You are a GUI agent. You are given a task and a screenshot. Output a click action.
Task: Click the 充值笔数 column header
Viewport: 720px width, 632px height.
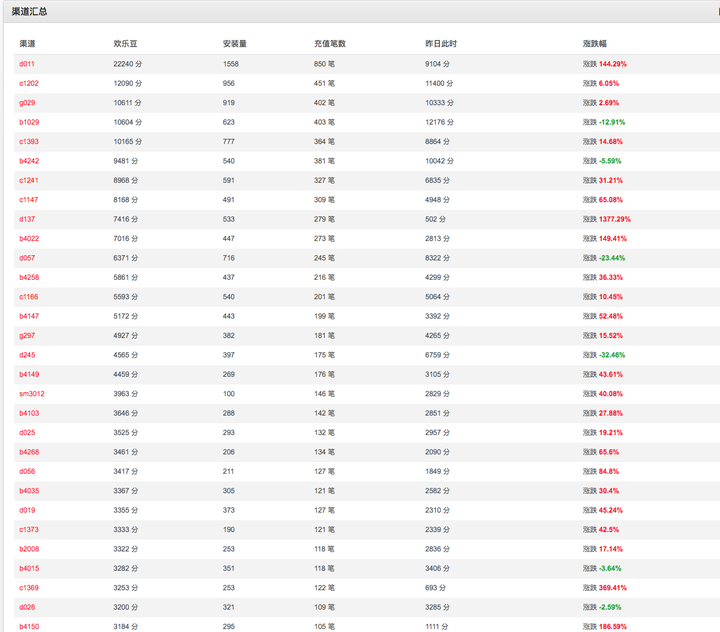point(330,44)
